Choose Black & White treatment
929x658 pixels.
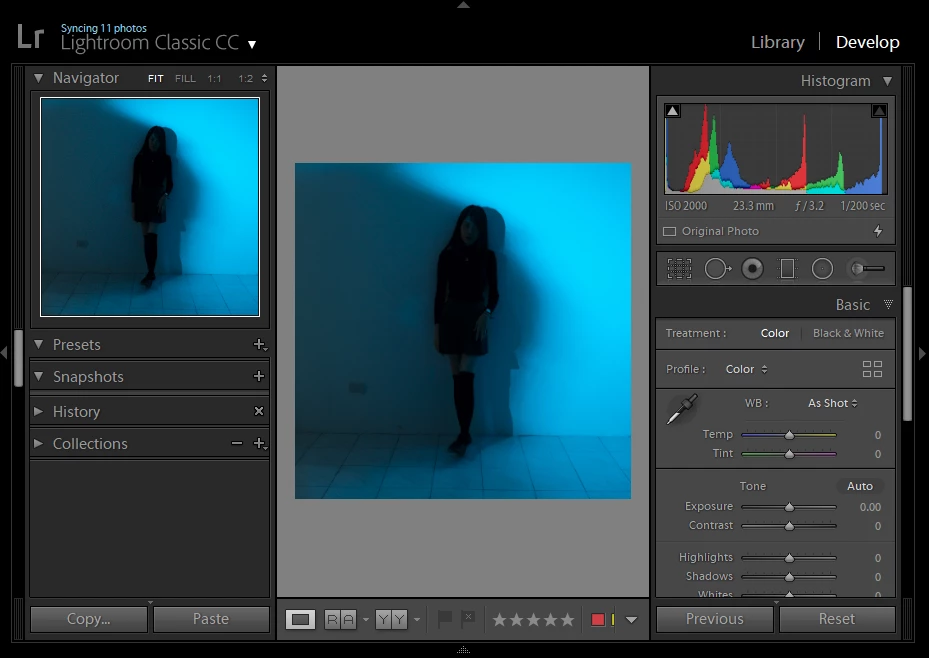click(848, 333)
